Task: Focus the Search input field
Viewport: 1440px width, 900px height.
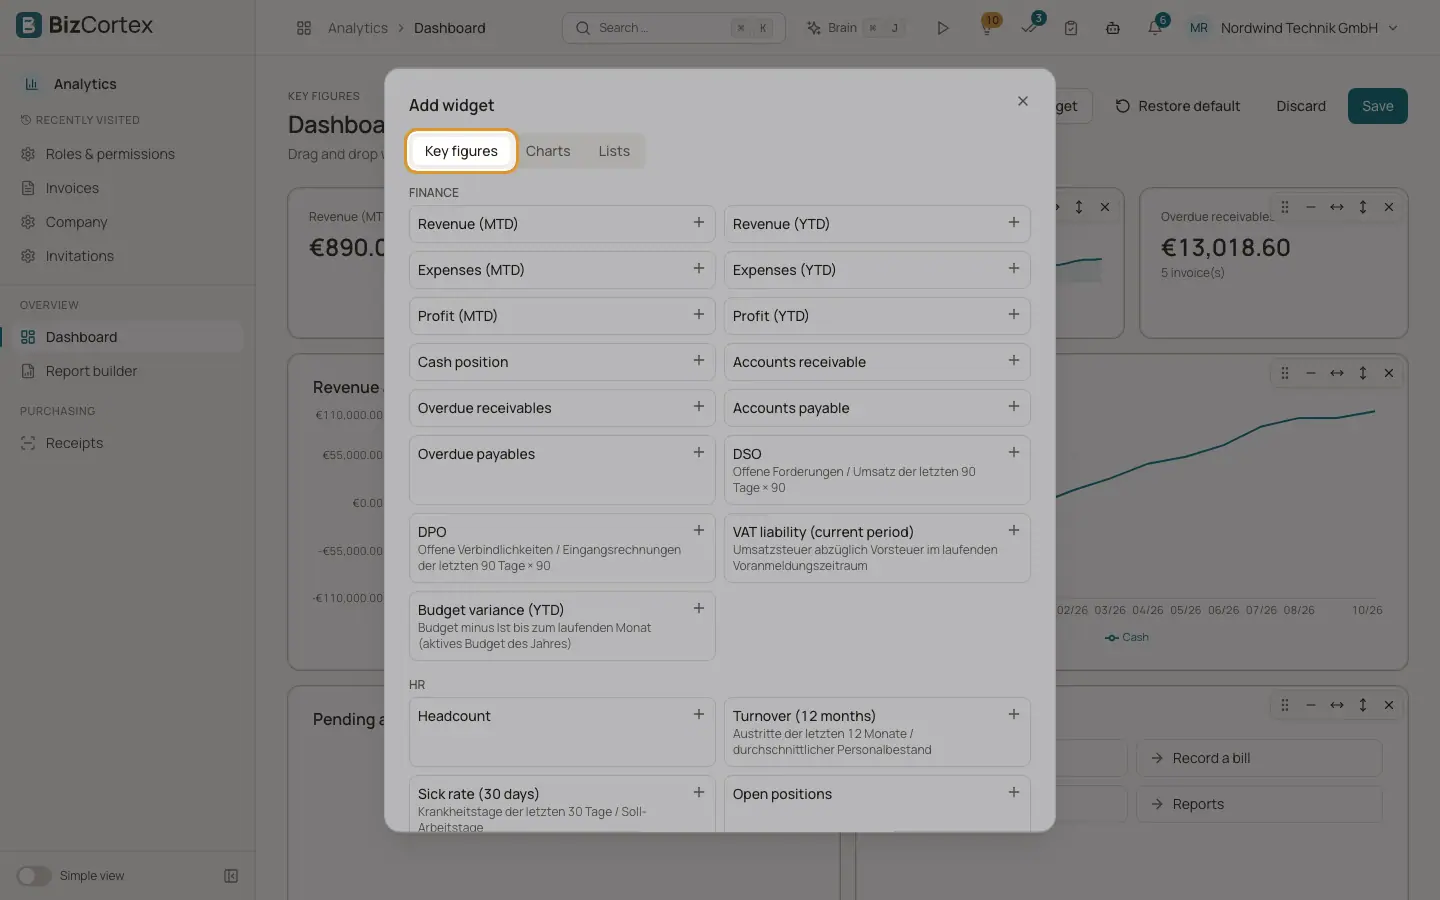Action: [x=674, y=28]
